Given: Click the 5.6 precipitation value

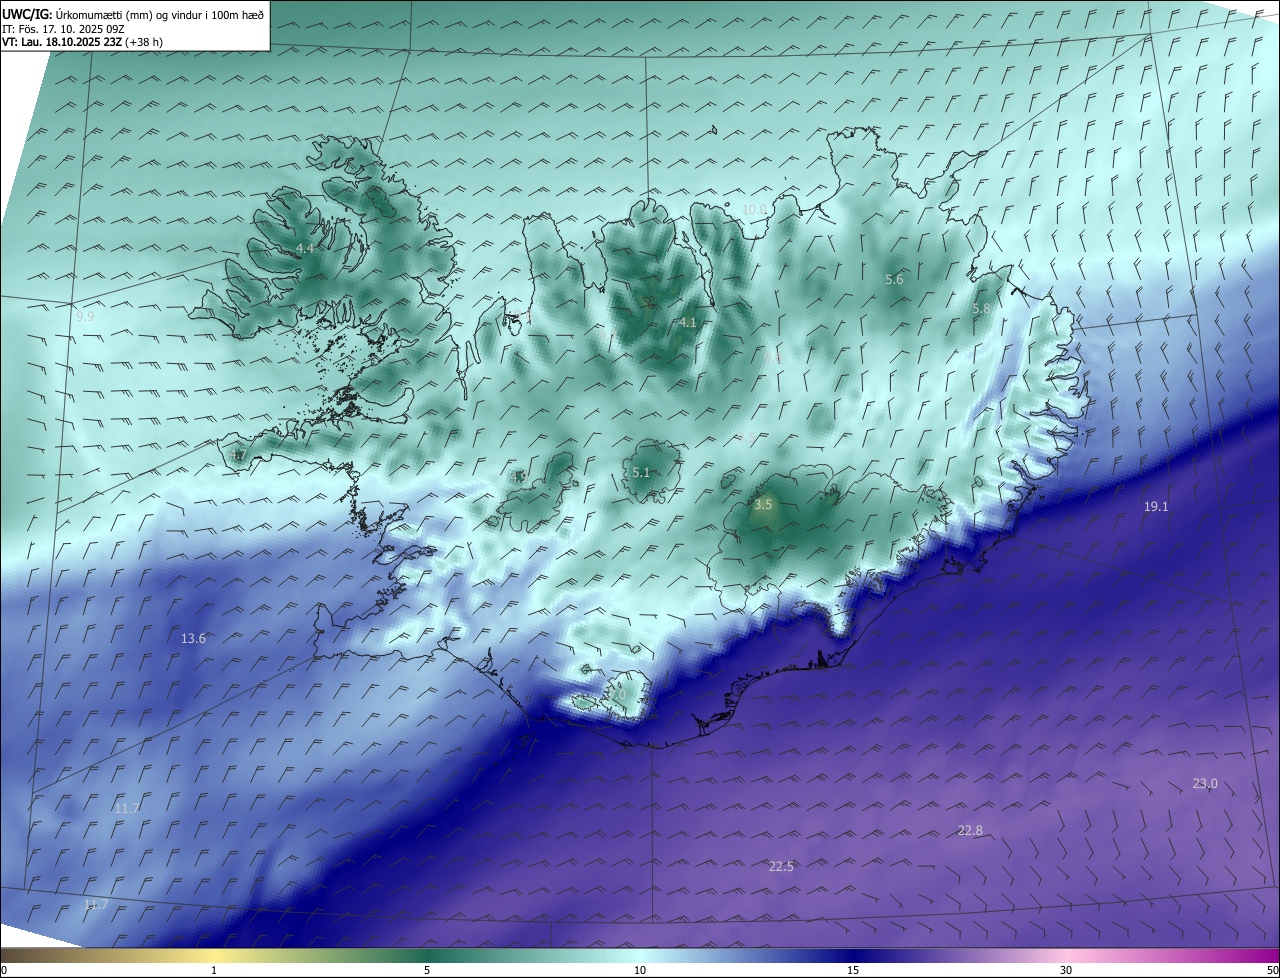Looking at the screenshot, I should tap(894, 280).
